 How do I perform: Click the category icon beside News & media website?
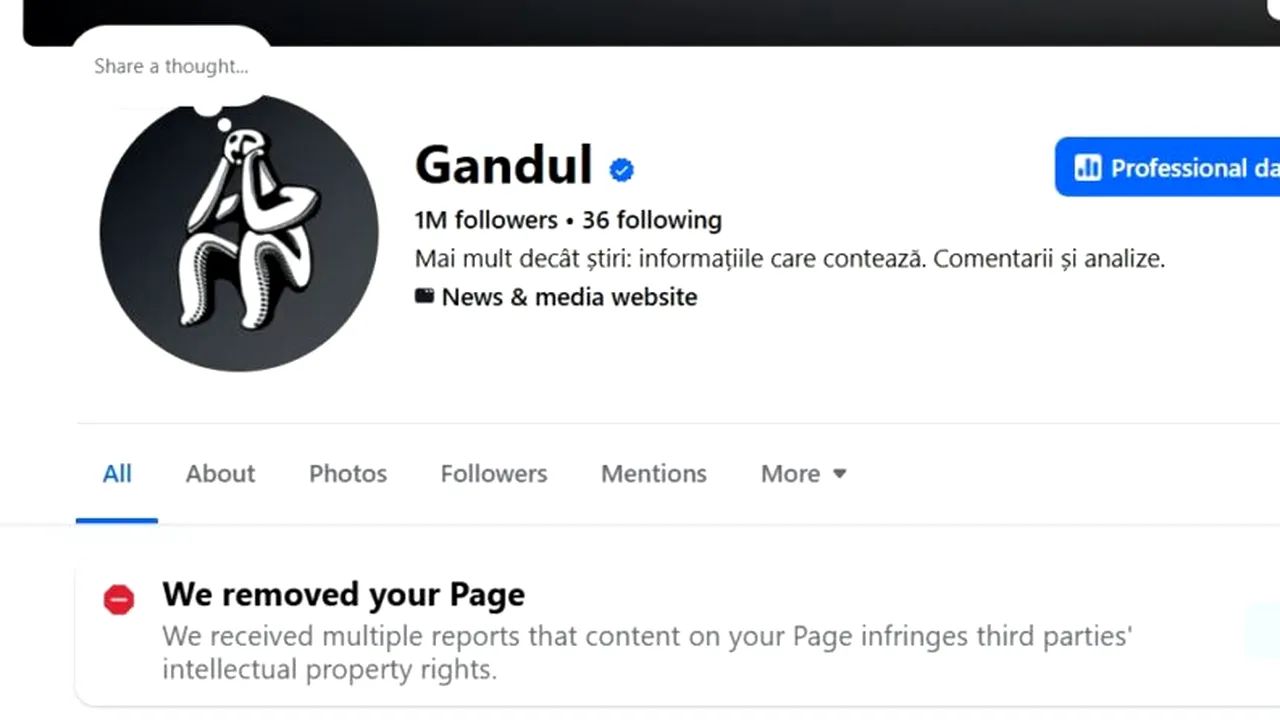(x=425, y=296)
